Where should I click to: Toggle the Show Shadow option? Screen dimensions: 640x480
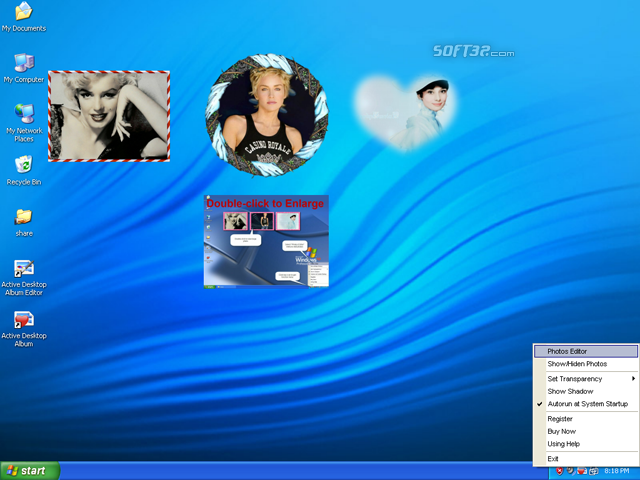tap(586, 391)
